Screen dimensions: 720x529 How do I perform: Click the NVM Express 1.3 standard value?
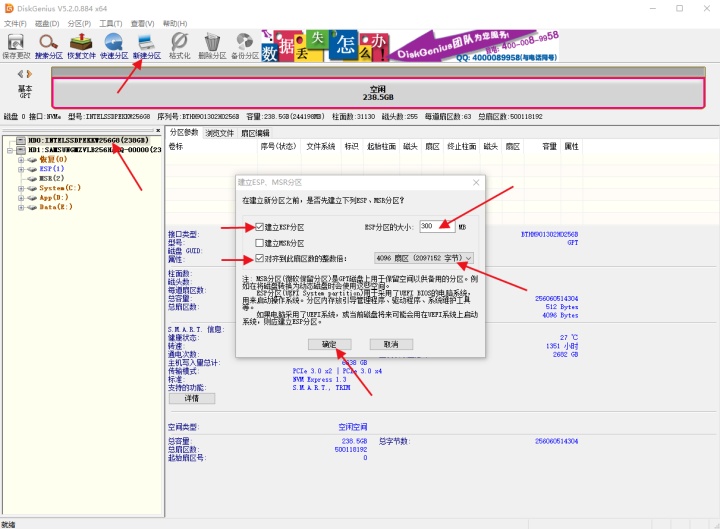[x=319, y=379]
